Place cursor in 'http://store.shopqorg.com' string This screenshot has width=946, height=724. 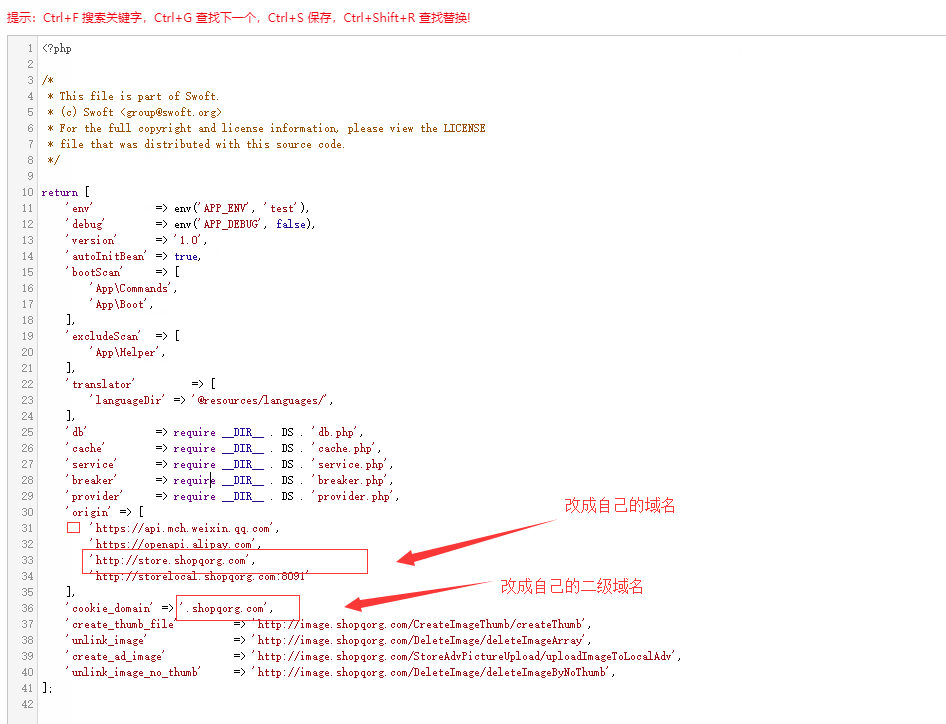pyautogui.click(x=170, y=560)
